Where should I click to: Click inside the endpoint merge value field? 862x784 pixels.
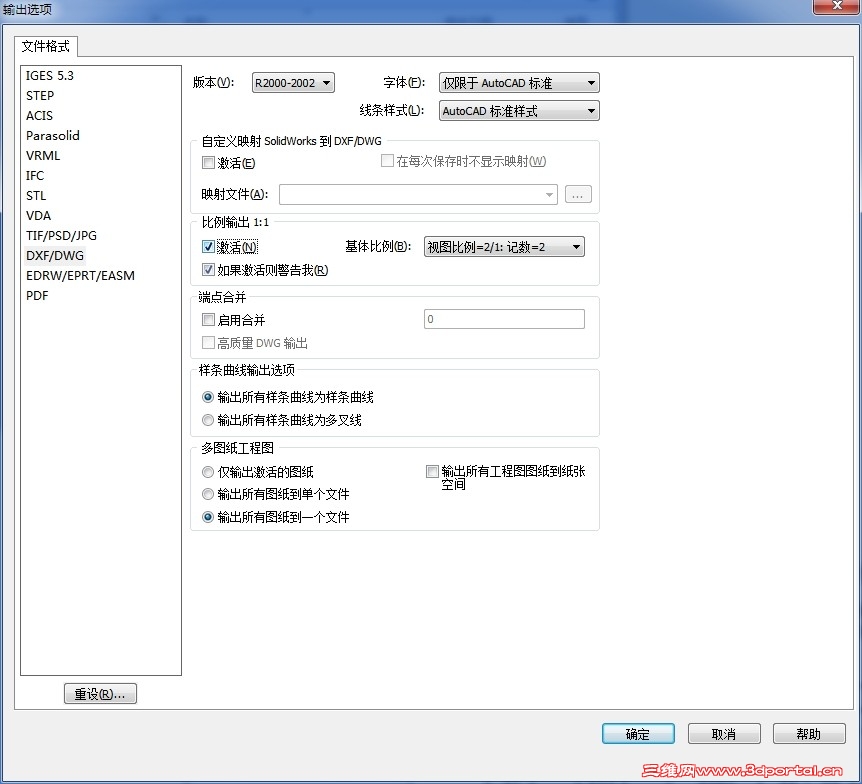(504, 318)
